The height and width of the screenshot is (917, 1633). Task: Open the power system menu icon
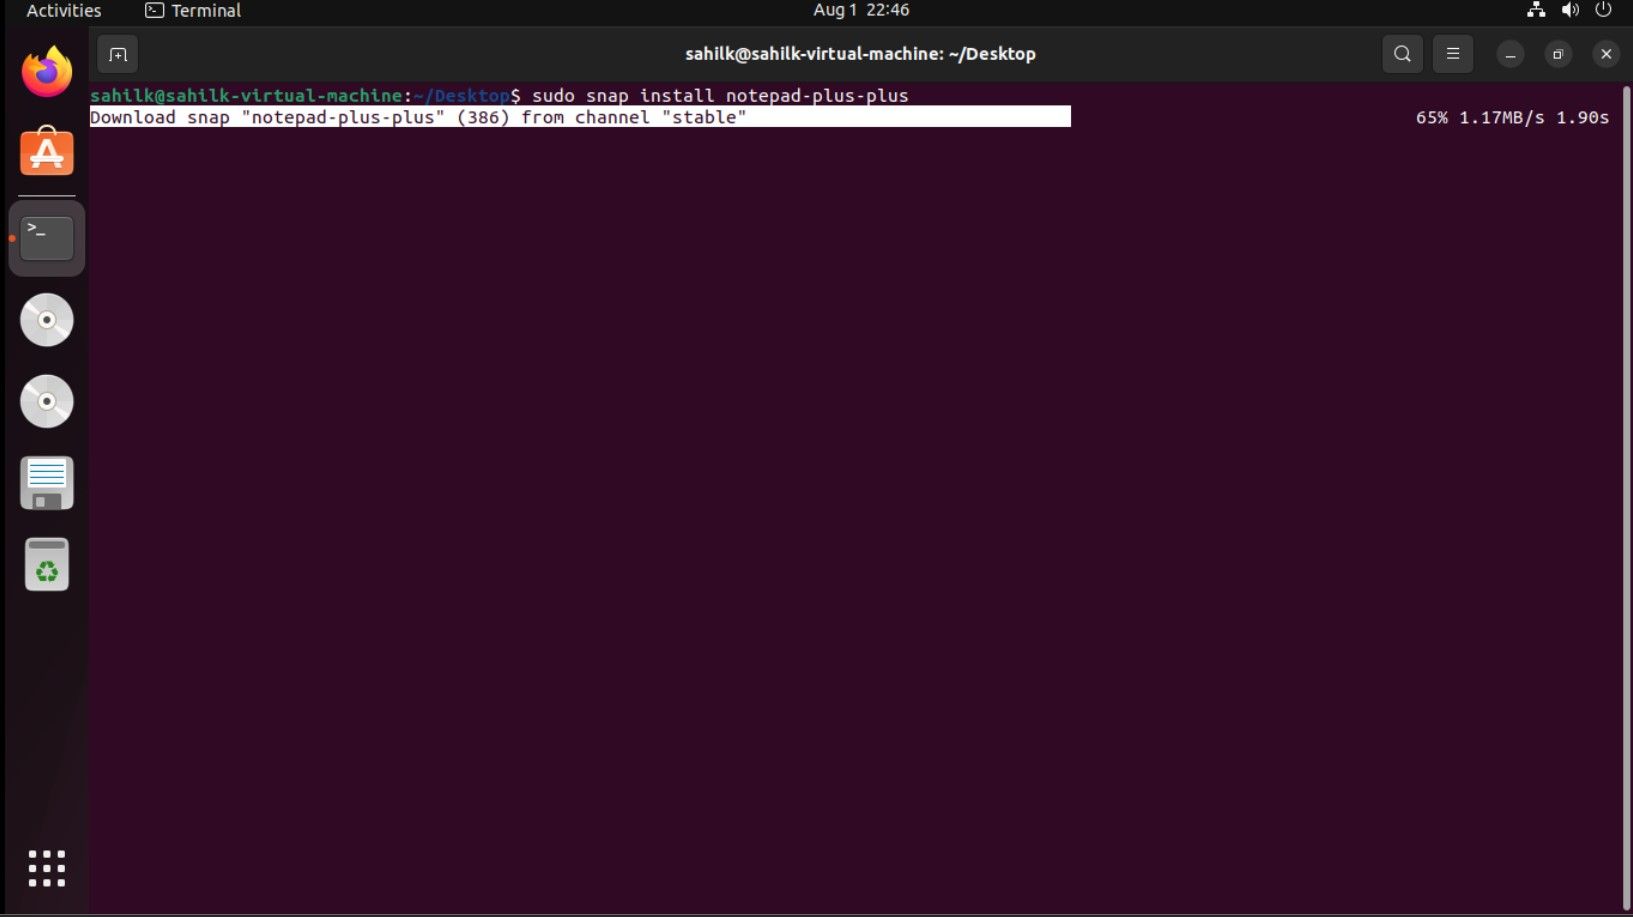pyautogui.click(x=1604, y=10)
